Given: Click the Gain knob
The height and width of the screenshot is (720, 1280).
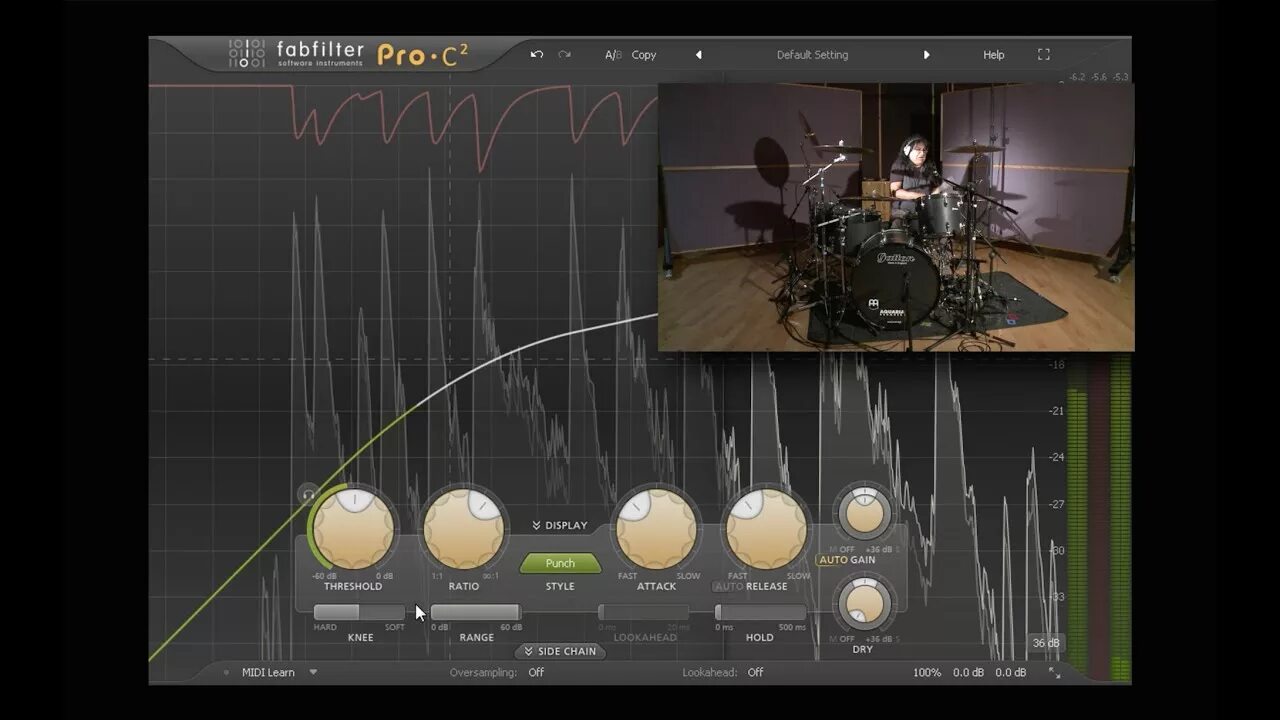Looking at the screenshot, I should pos(864,513).
